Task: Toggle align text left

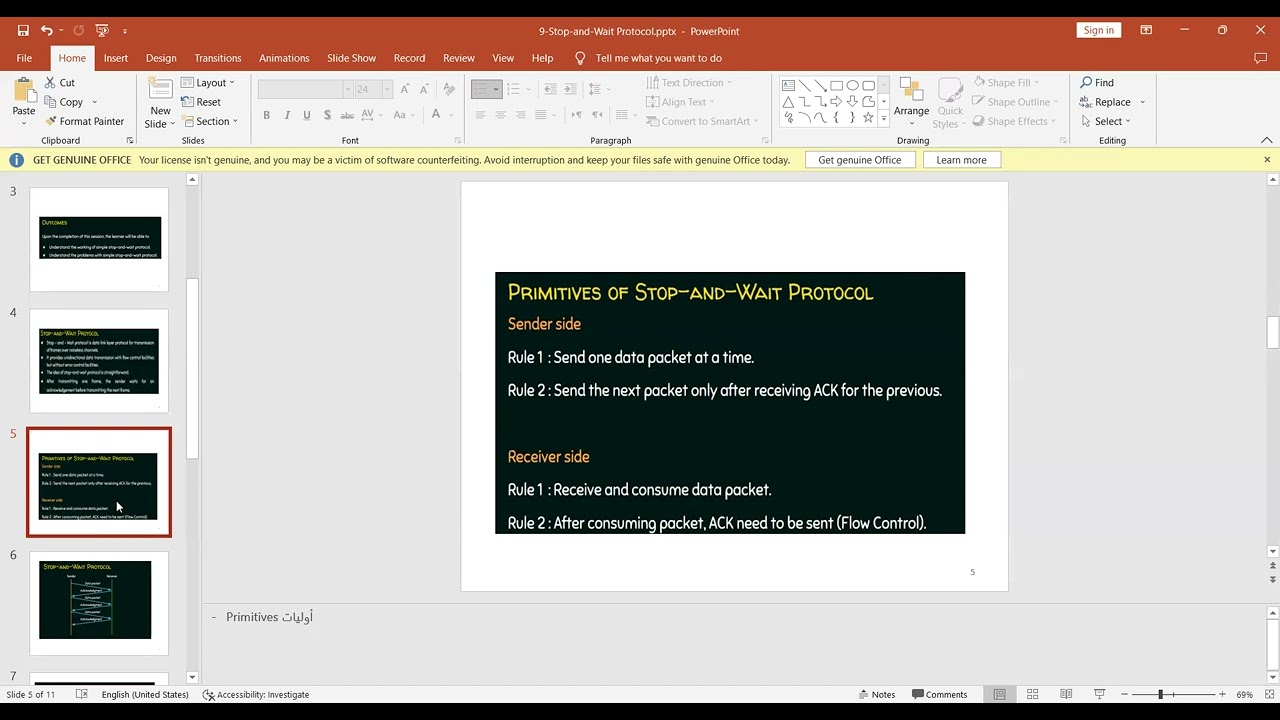Action: click(x=480, y=115)
